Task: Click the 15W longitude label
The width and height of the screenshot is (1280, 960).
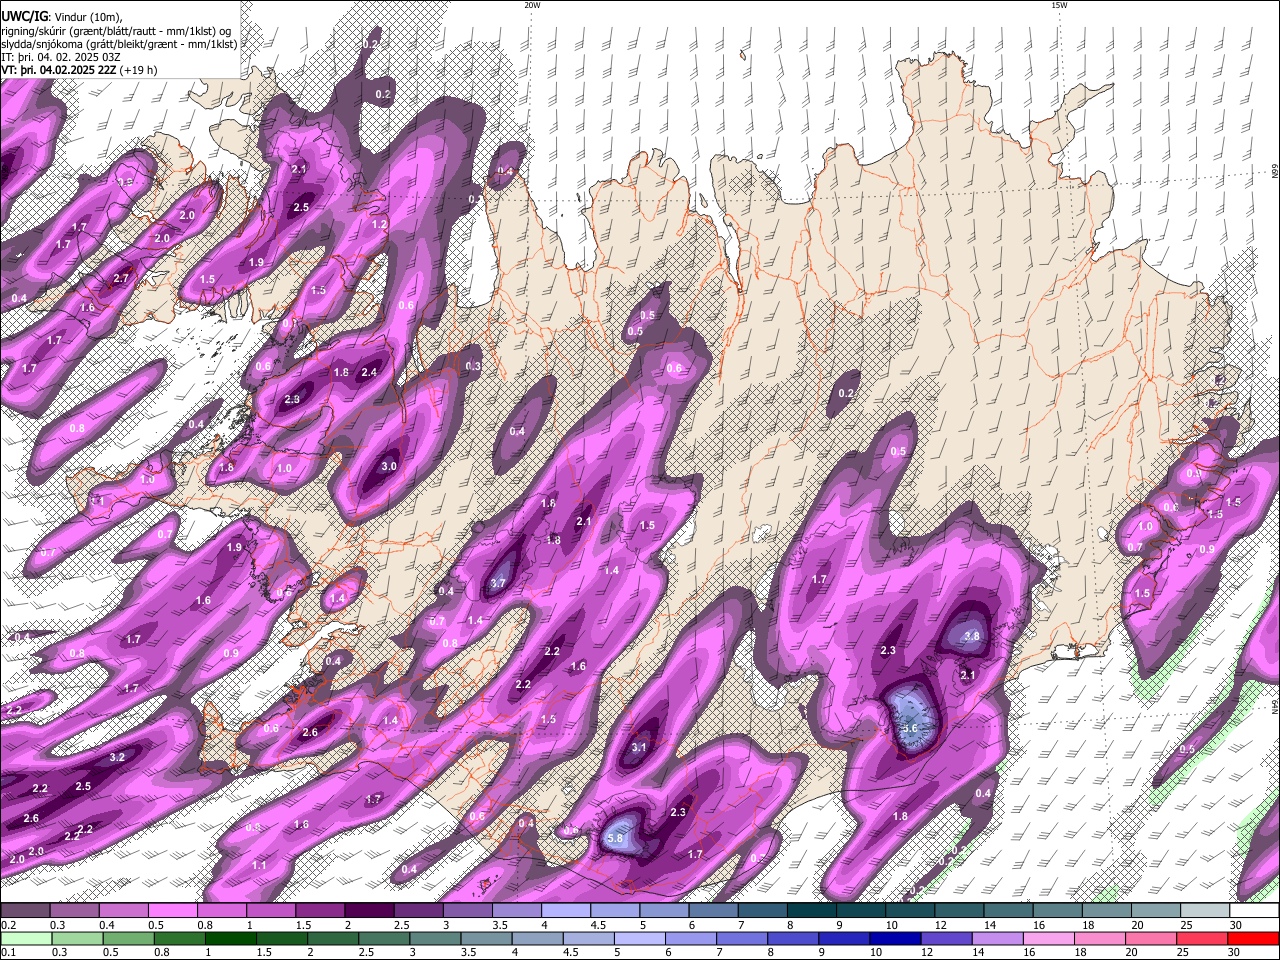Action: click(x=1059, y=5)
